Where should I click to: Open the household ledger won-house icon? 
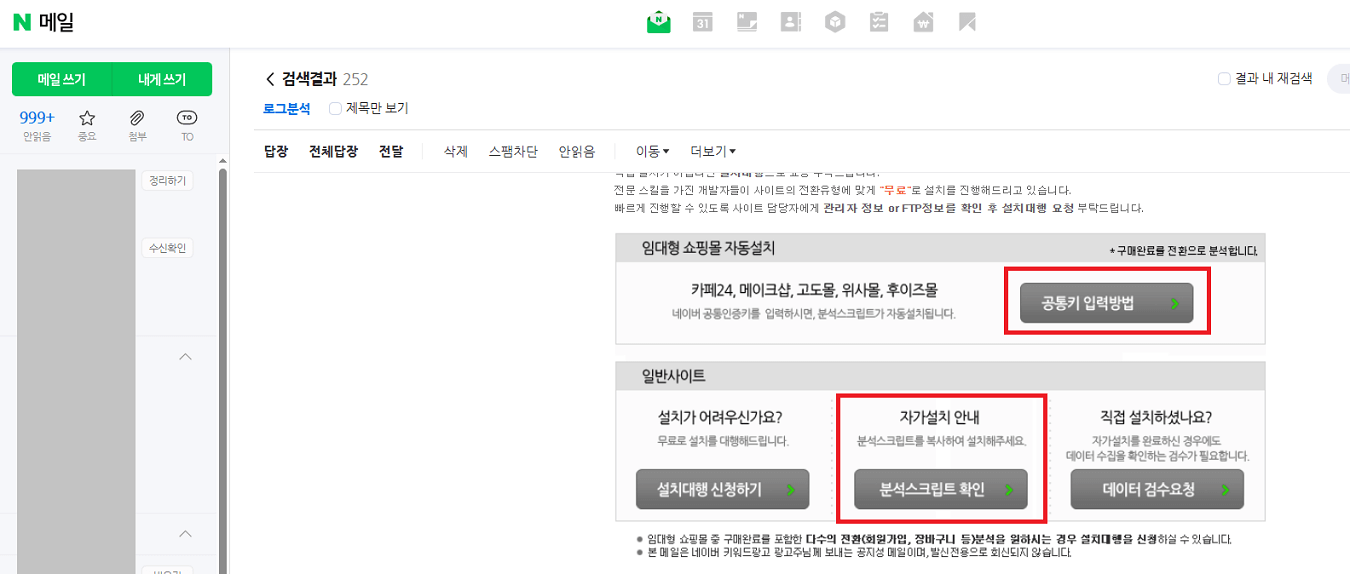click(923, 22)
